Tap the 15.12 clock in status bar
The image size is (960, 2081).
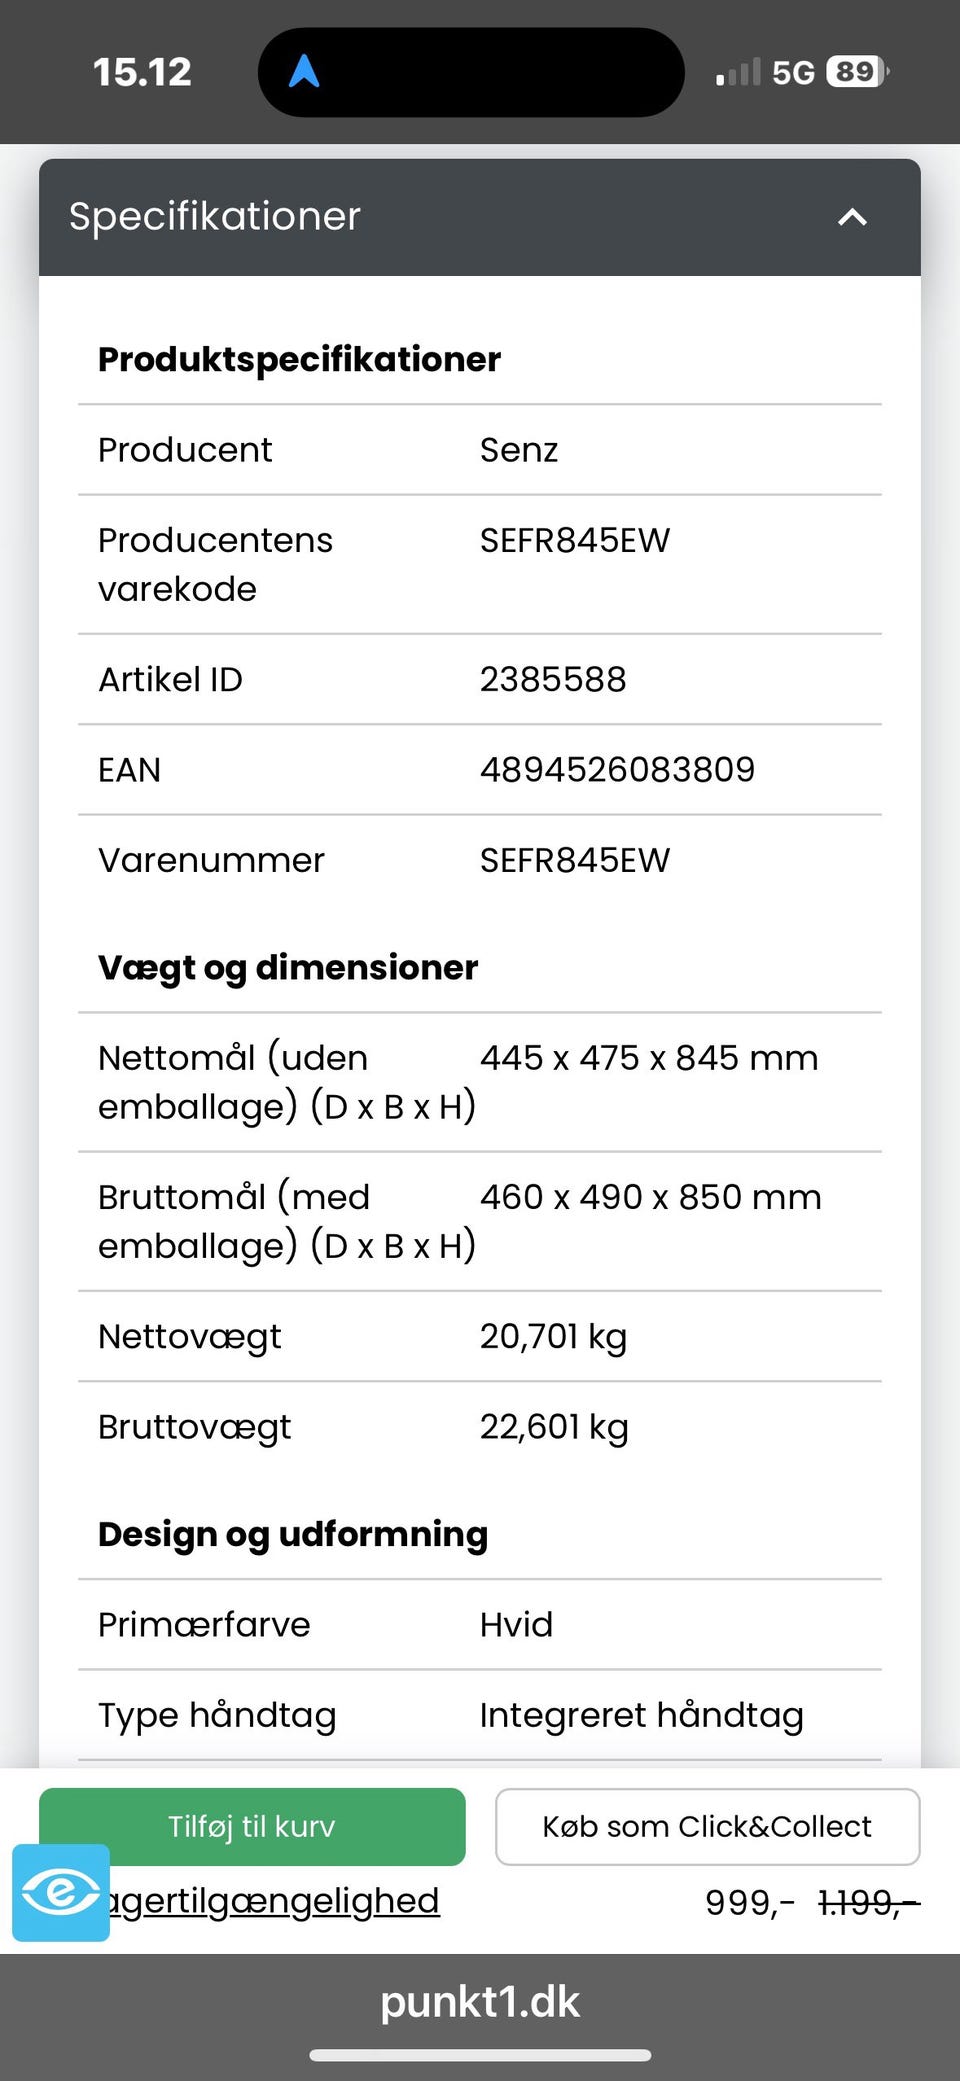[142, 72]
